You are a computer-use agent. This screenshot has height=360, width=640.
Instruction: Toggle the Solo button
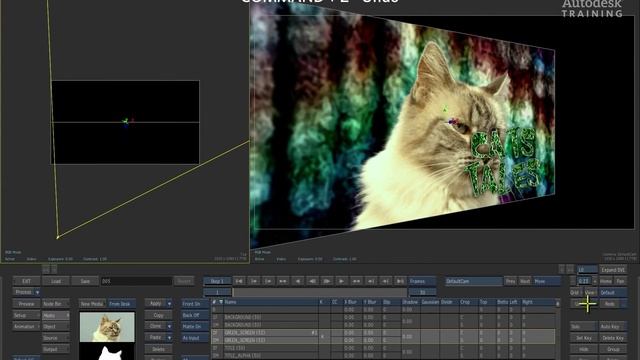(x=583, y=327)
